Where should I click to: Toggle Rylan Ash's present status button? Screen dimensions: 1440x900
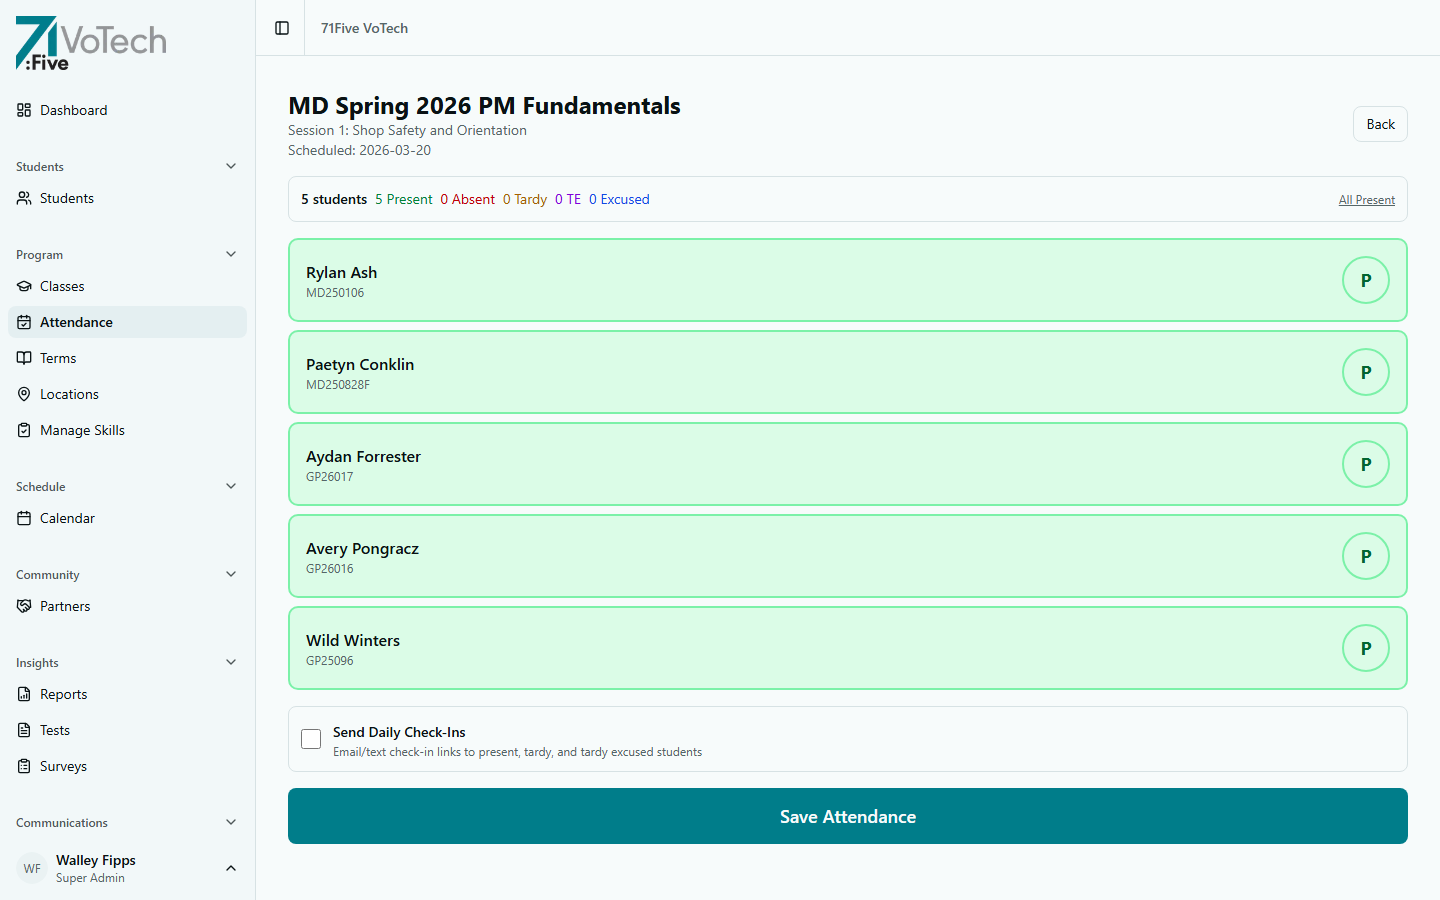coord(1365,280)
